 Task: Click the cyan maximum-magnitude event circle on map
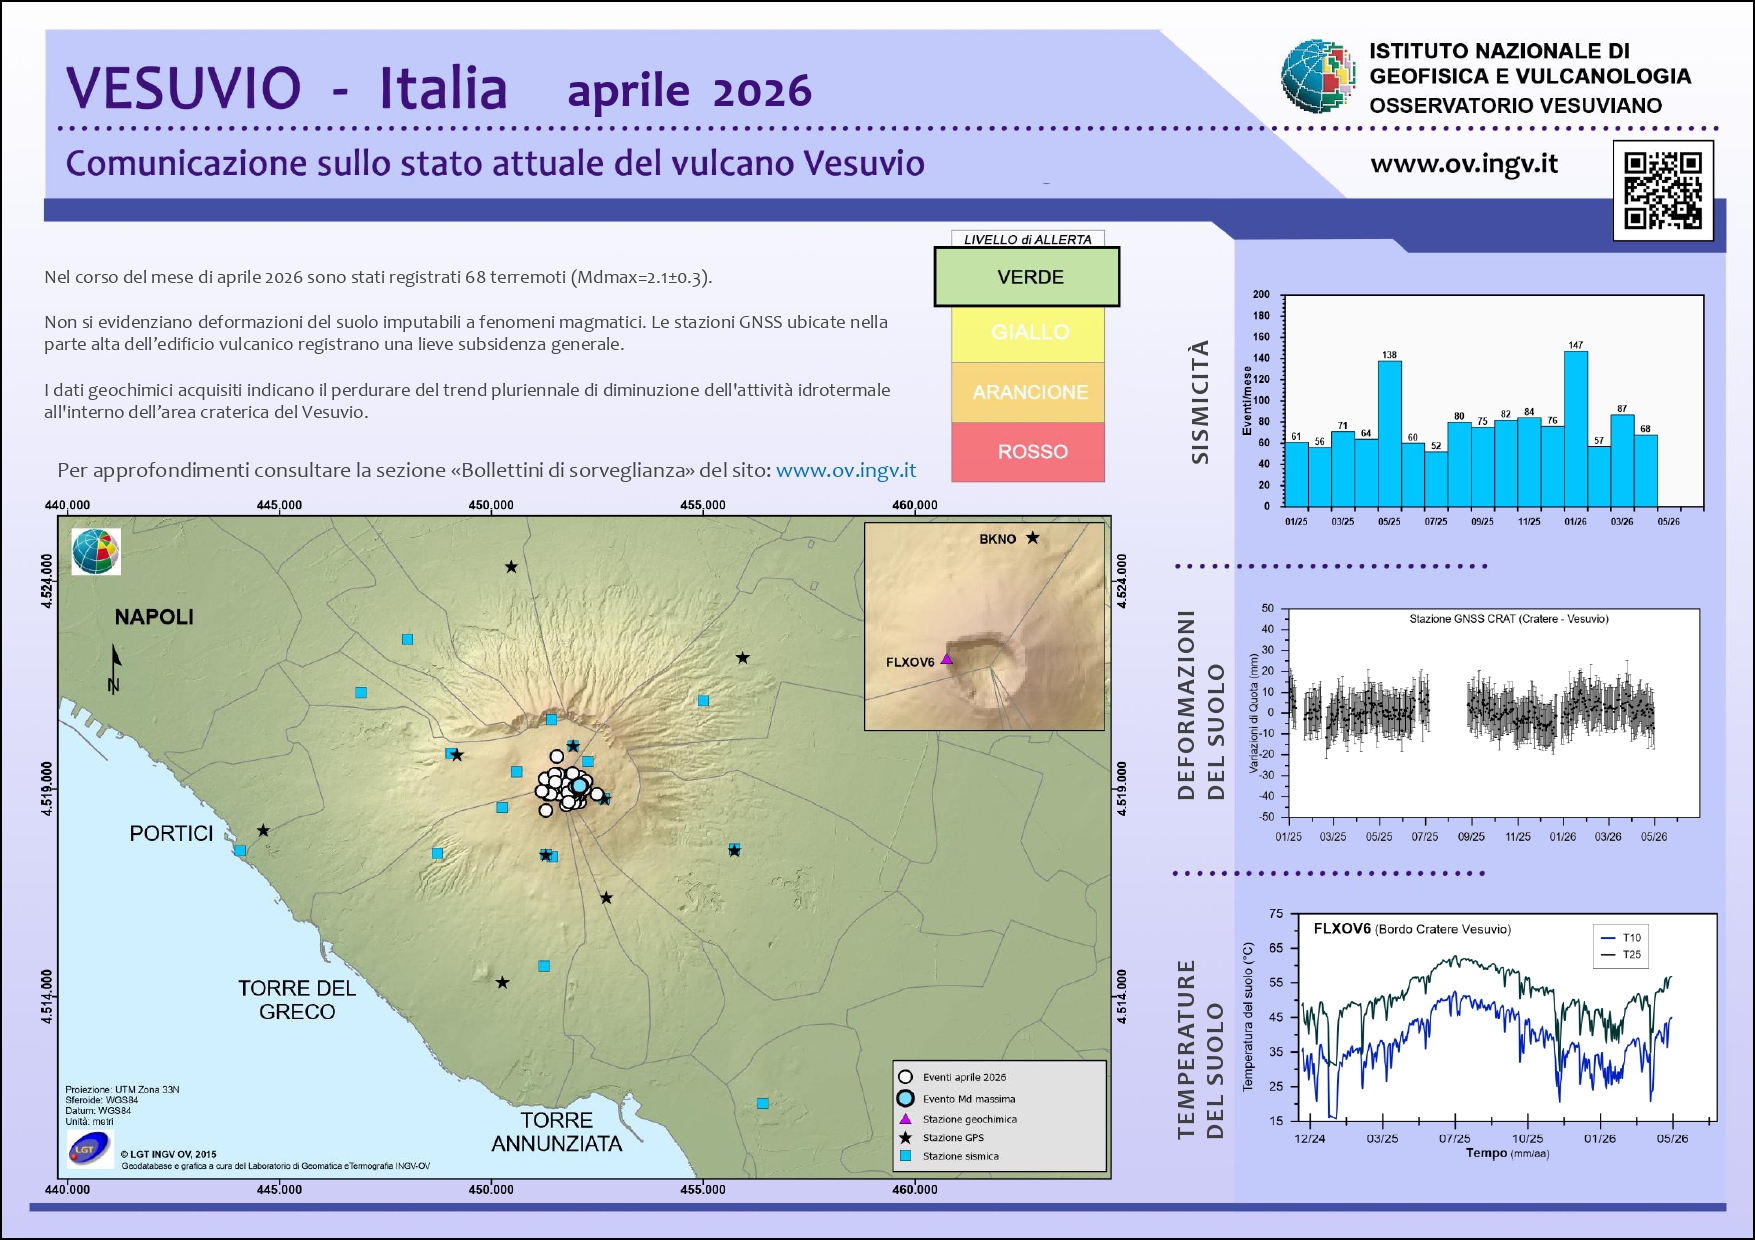(579, 785)
